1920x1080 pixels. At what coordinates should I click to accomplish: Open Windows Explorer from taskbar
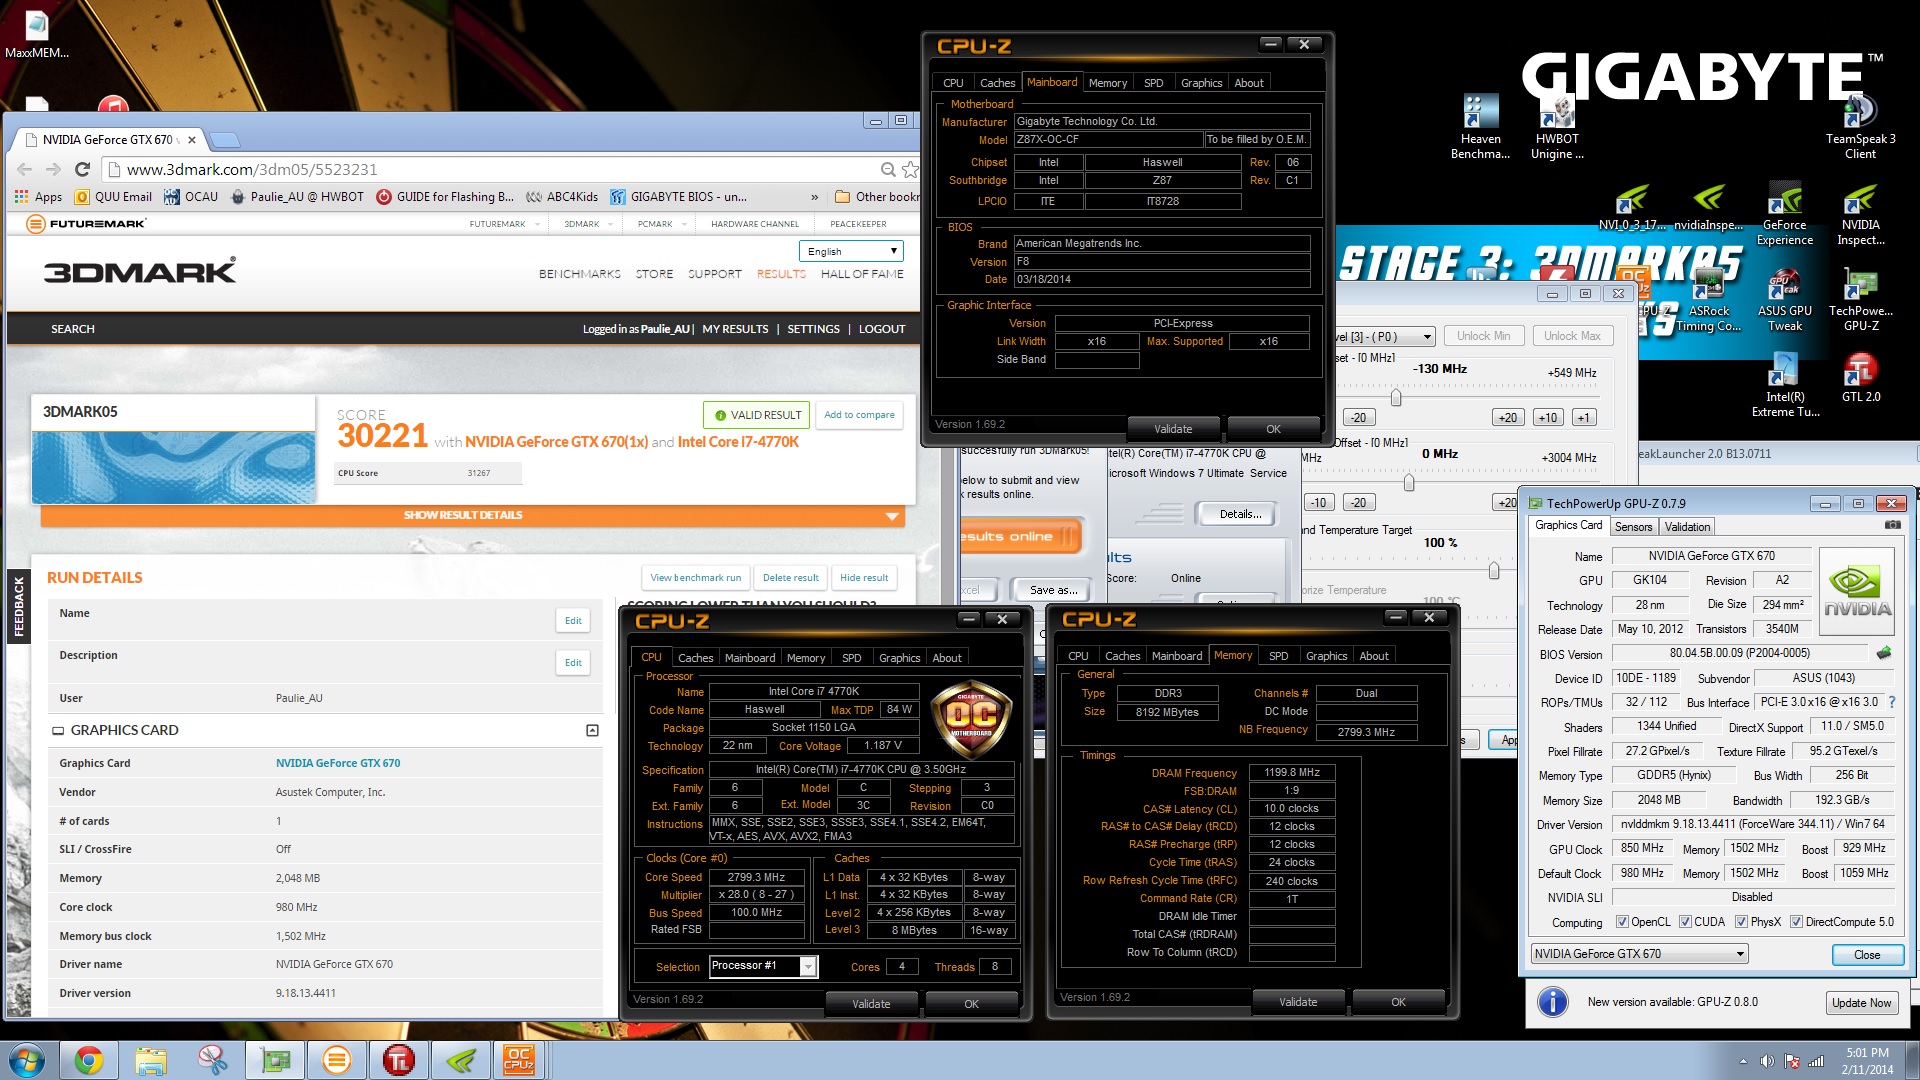150,1060
